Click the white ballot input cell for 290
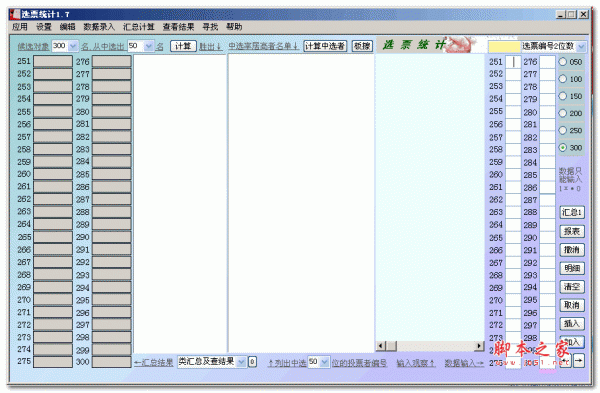 coord(548,238)
